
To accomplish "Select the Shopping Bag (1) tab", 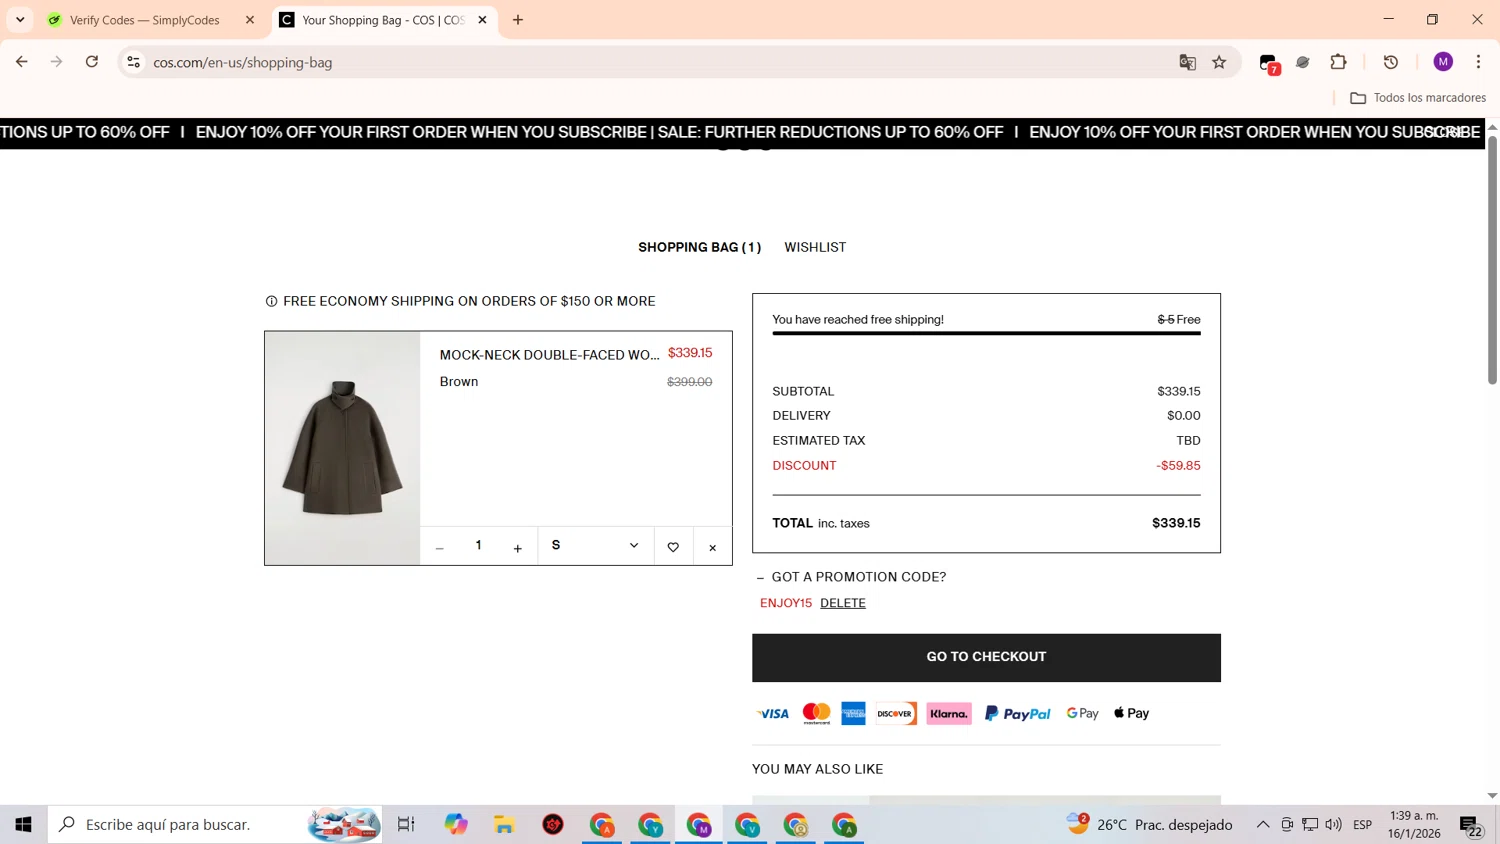I will 699,247.
